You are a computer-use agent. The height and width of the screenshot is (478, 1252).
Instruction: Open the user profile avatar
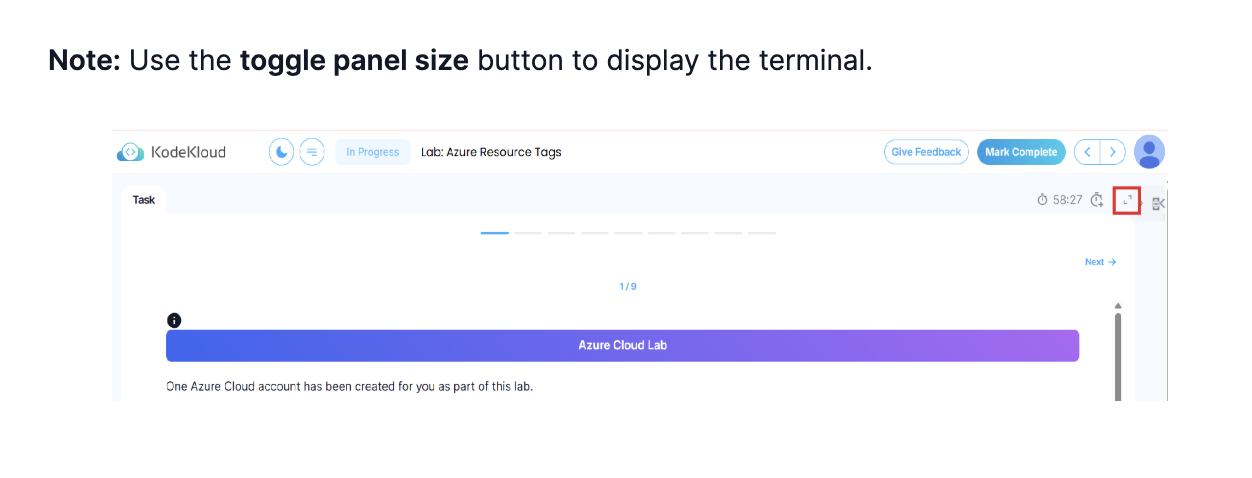coord(1149,152)
